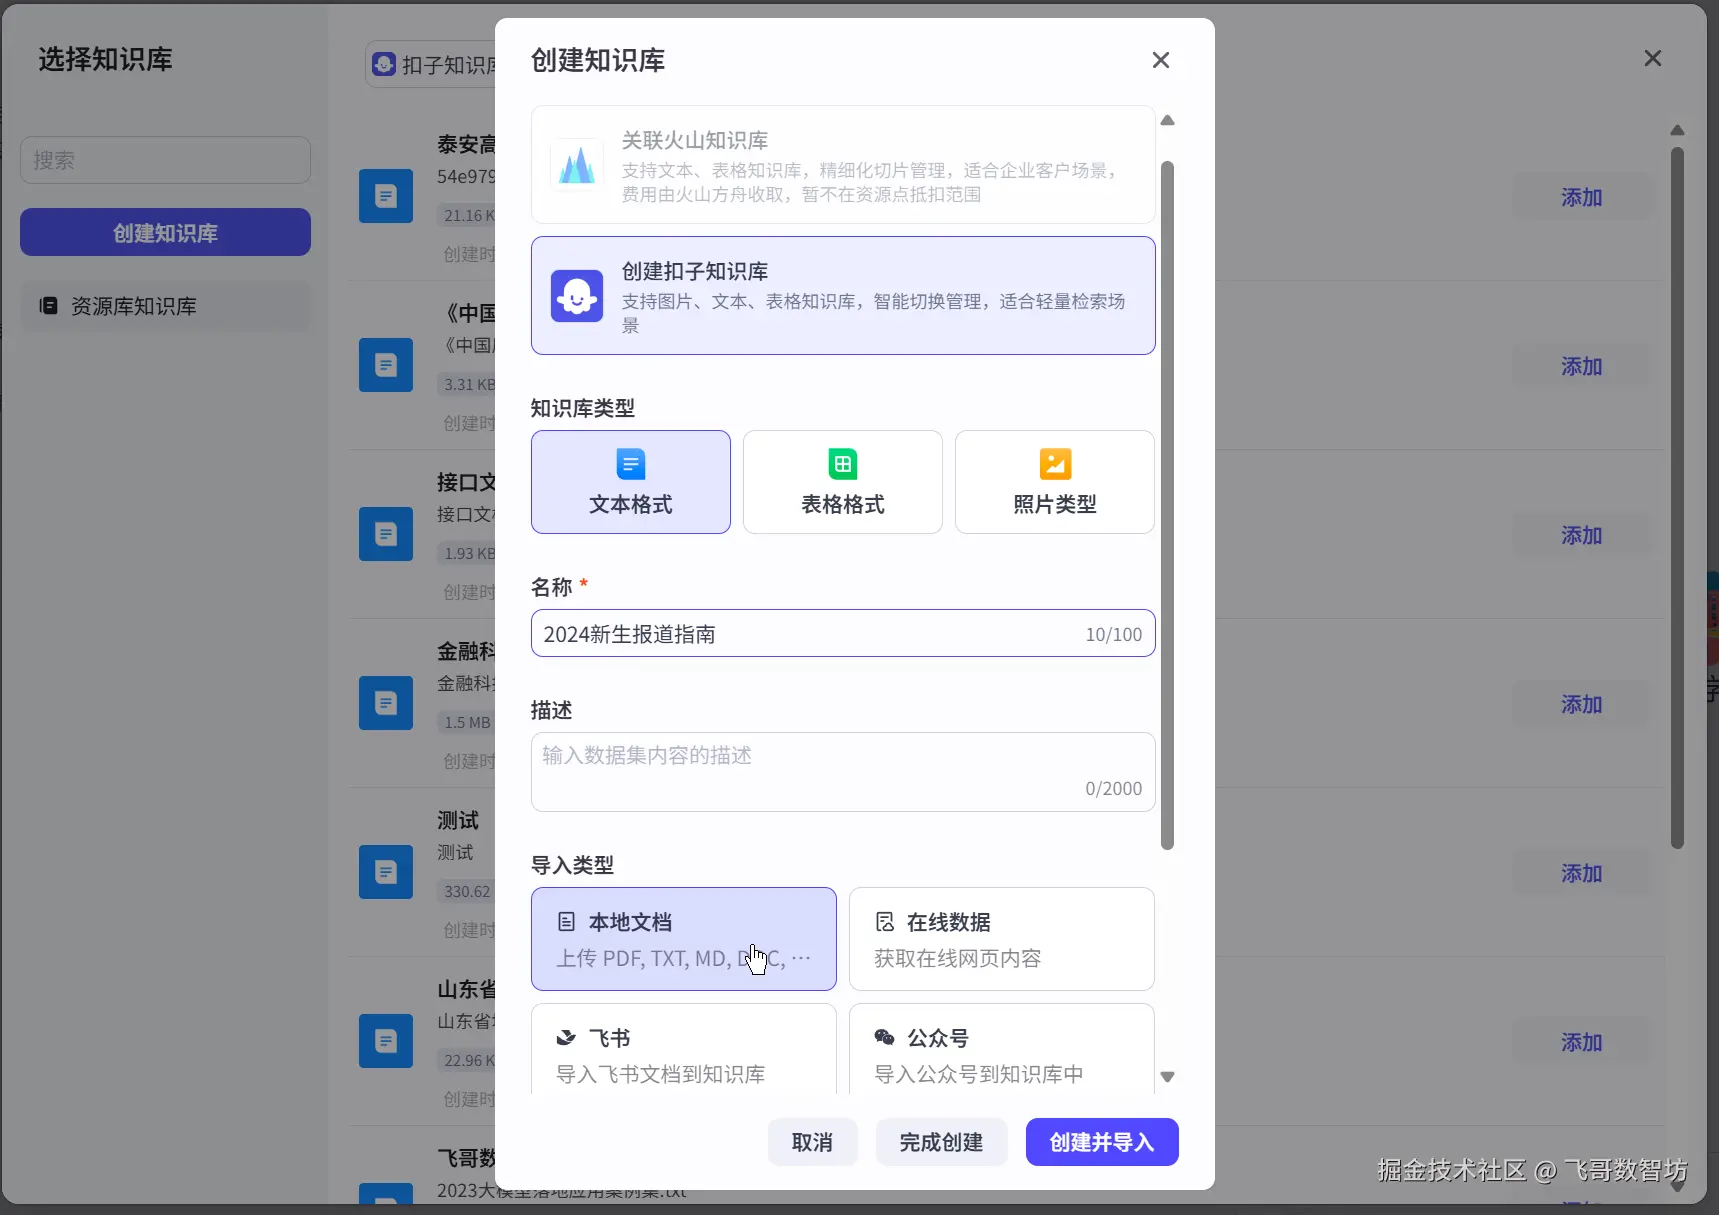Click the sidebar 创建知识库 button
Viewport: 1719px width, 1215px height.
point(165,233)
